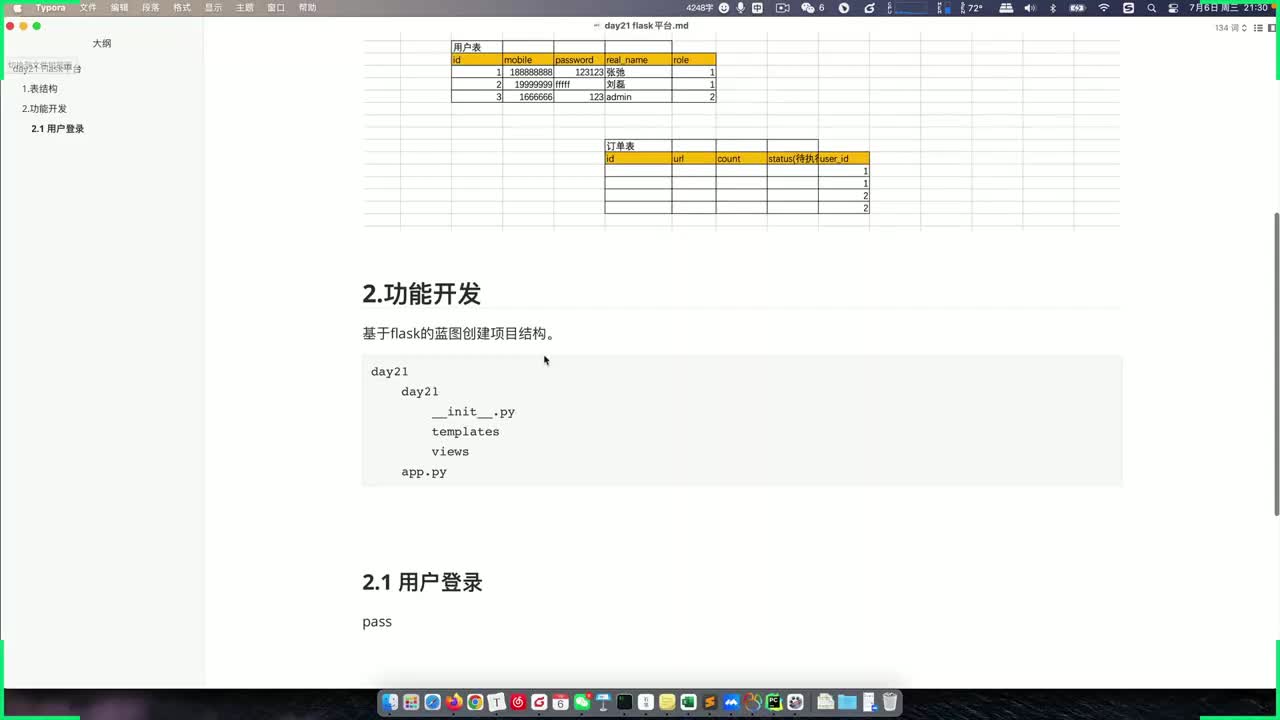
Task: Click the __init__.py line in code block
Action: 473,412
